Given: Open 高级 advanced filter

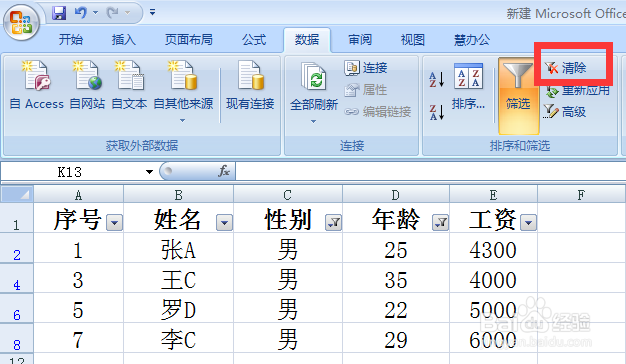Looking at the screenshot, I should point(565,112).
